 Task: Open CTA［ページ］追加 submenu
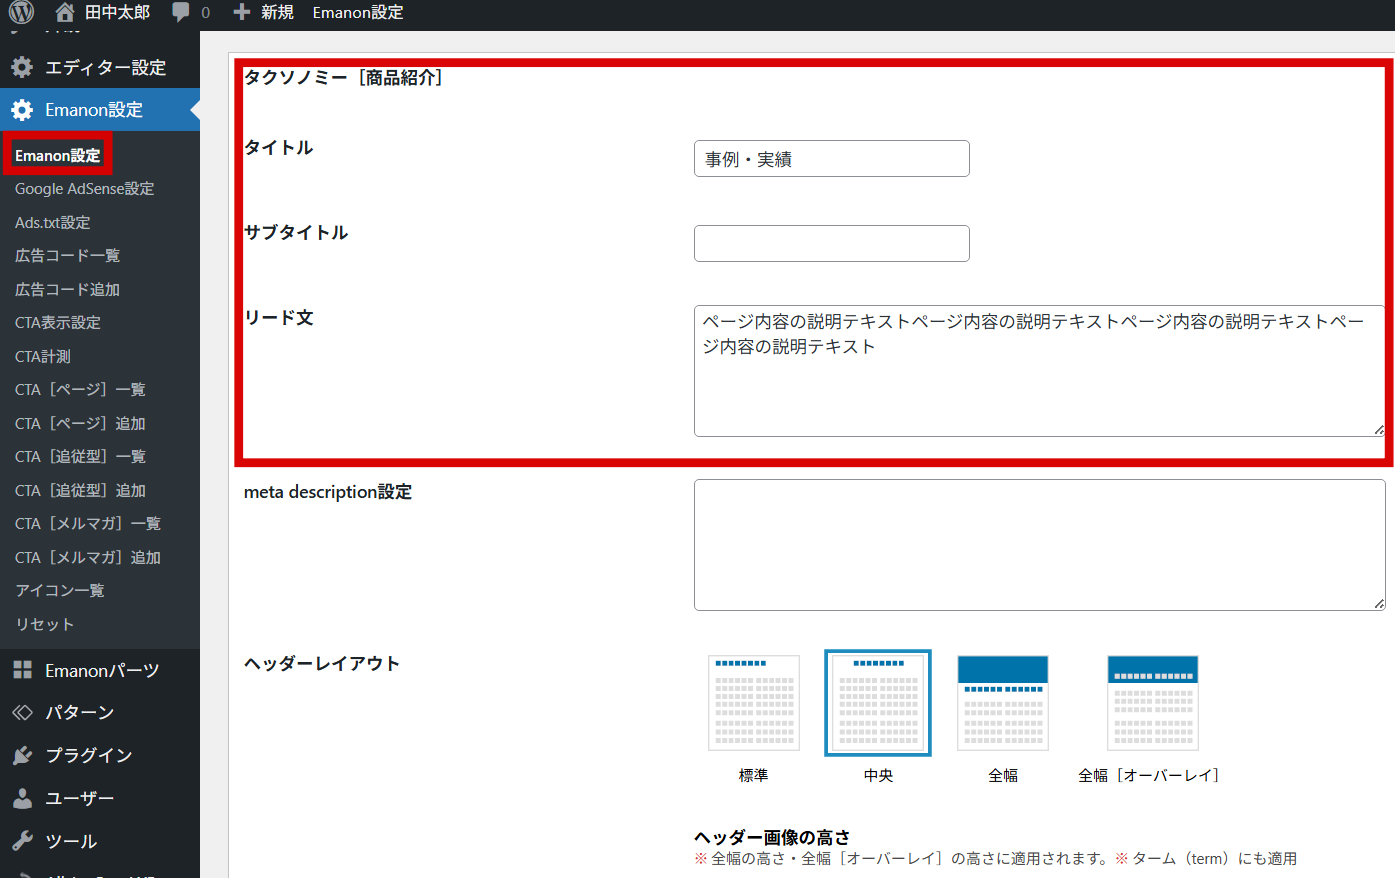(80, 423)
